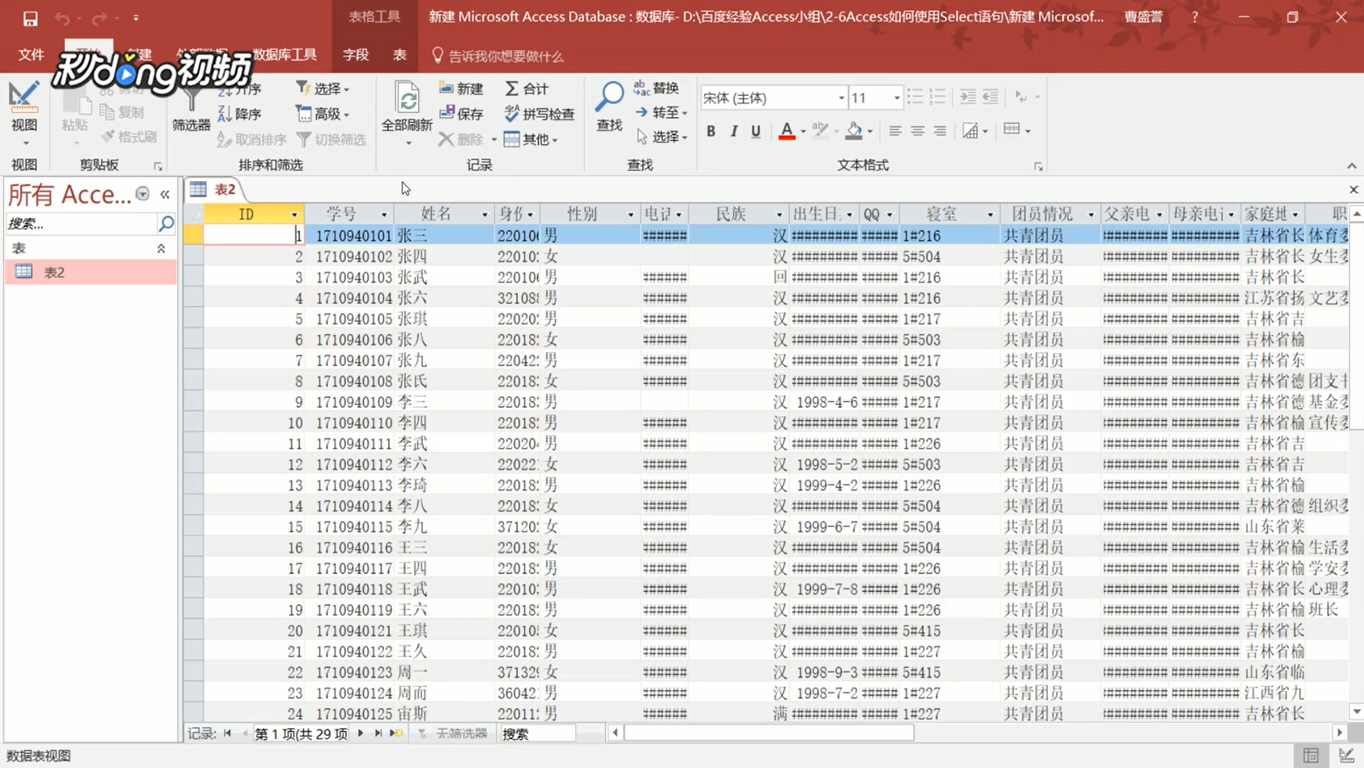Run 拼写检查 (Spell check)
The width and height of the screenshot is (1364, 768).
click(539, 114)
